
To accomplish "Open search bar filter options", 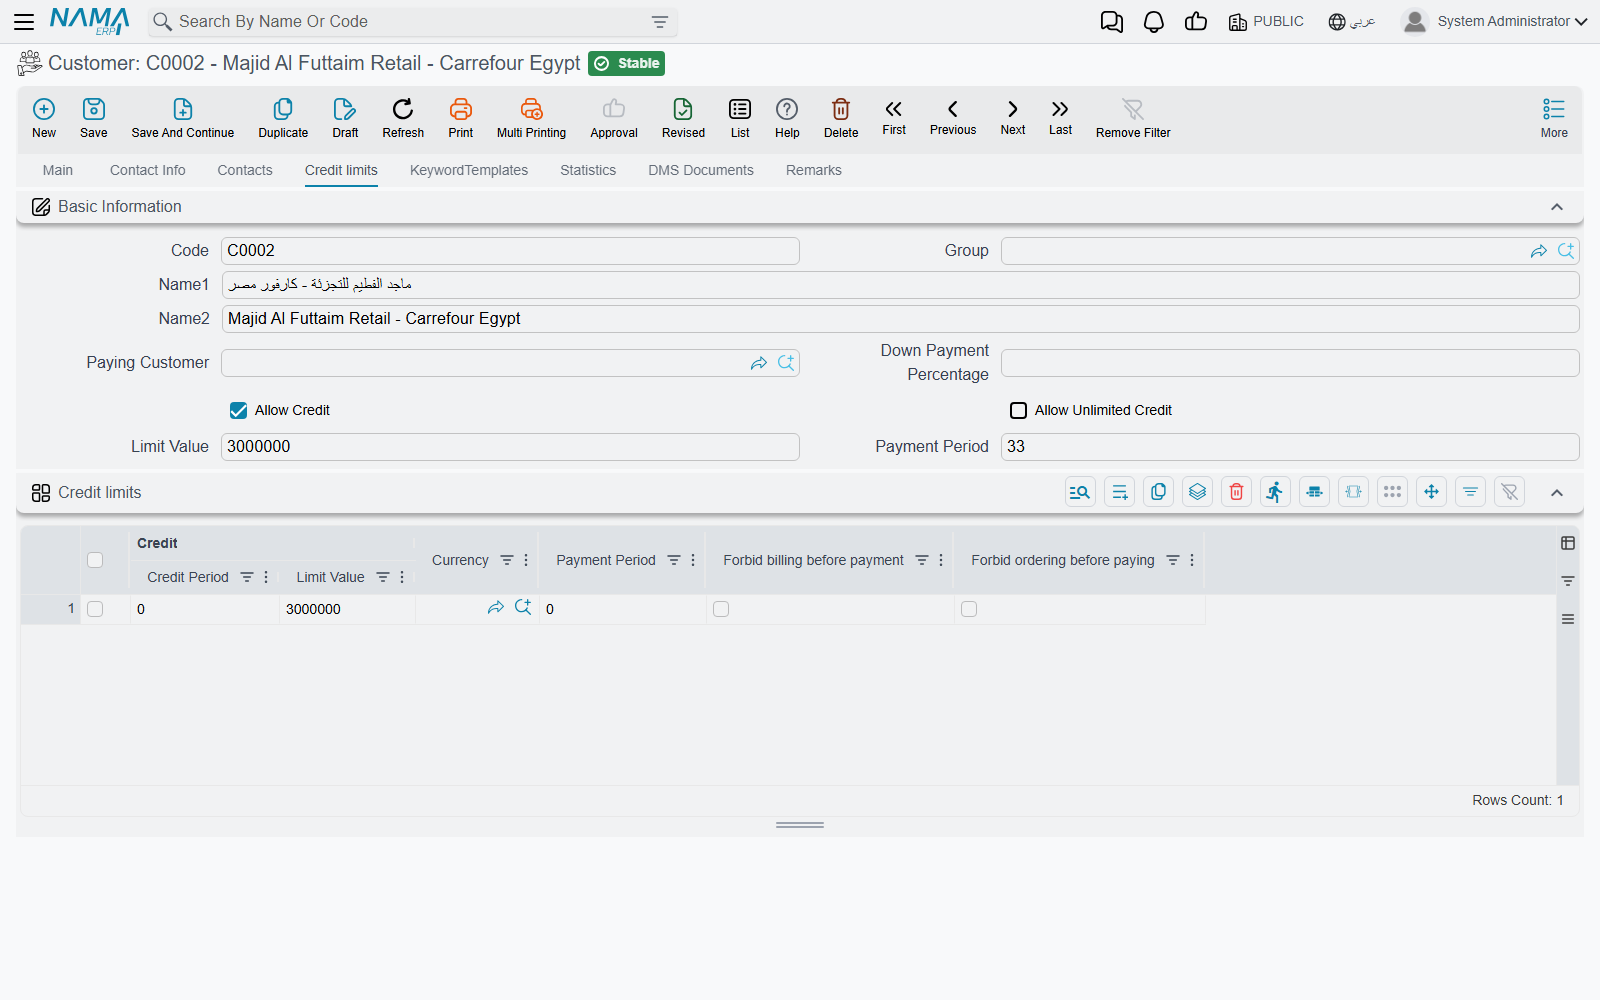I will tap(660, 22).
